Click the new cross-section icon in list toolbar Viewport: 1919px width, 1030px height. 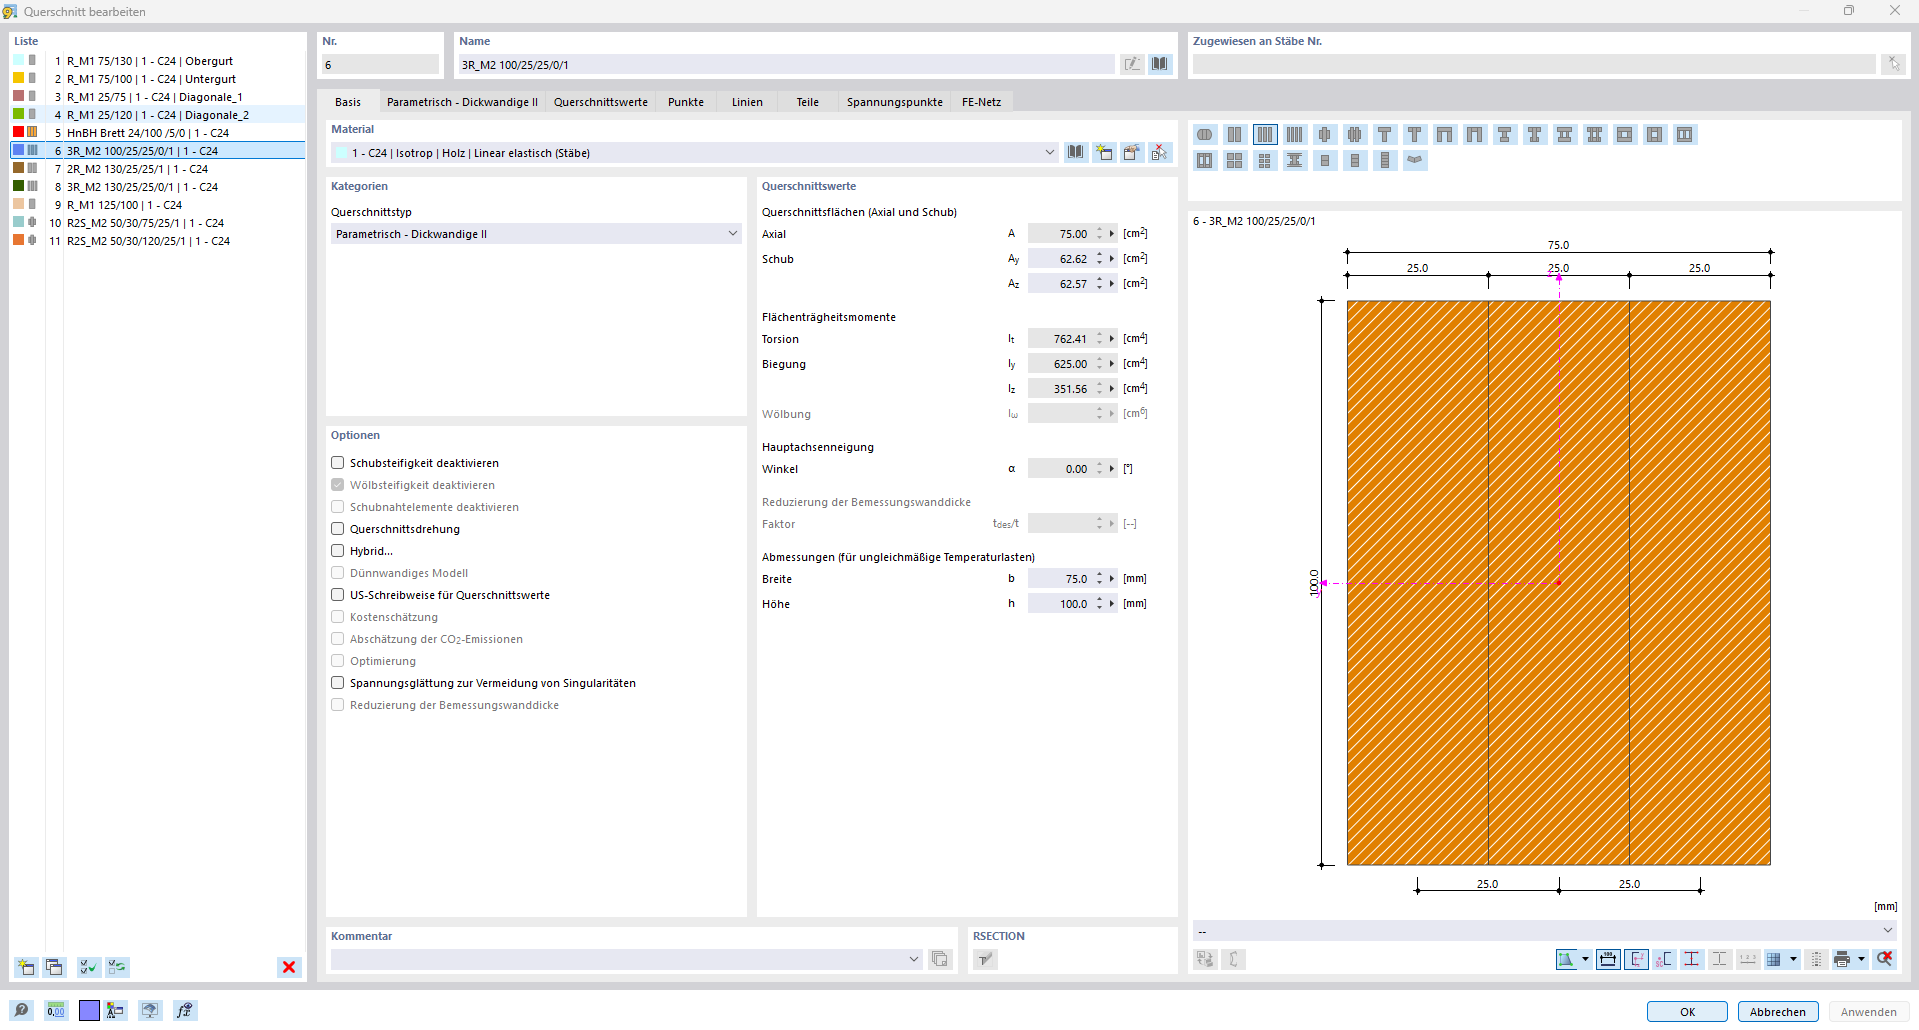(26, 967)
